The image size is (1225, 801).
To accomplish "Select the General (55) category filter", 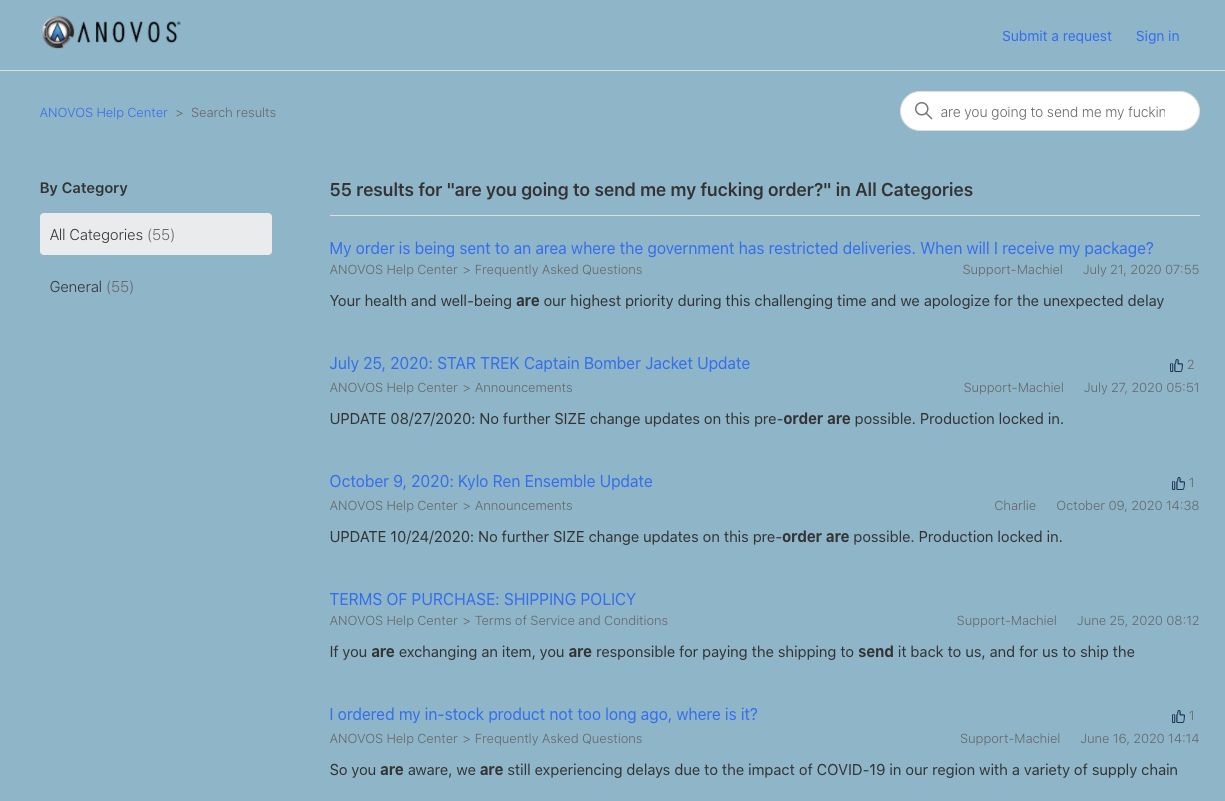I will [x=92, y=287].
